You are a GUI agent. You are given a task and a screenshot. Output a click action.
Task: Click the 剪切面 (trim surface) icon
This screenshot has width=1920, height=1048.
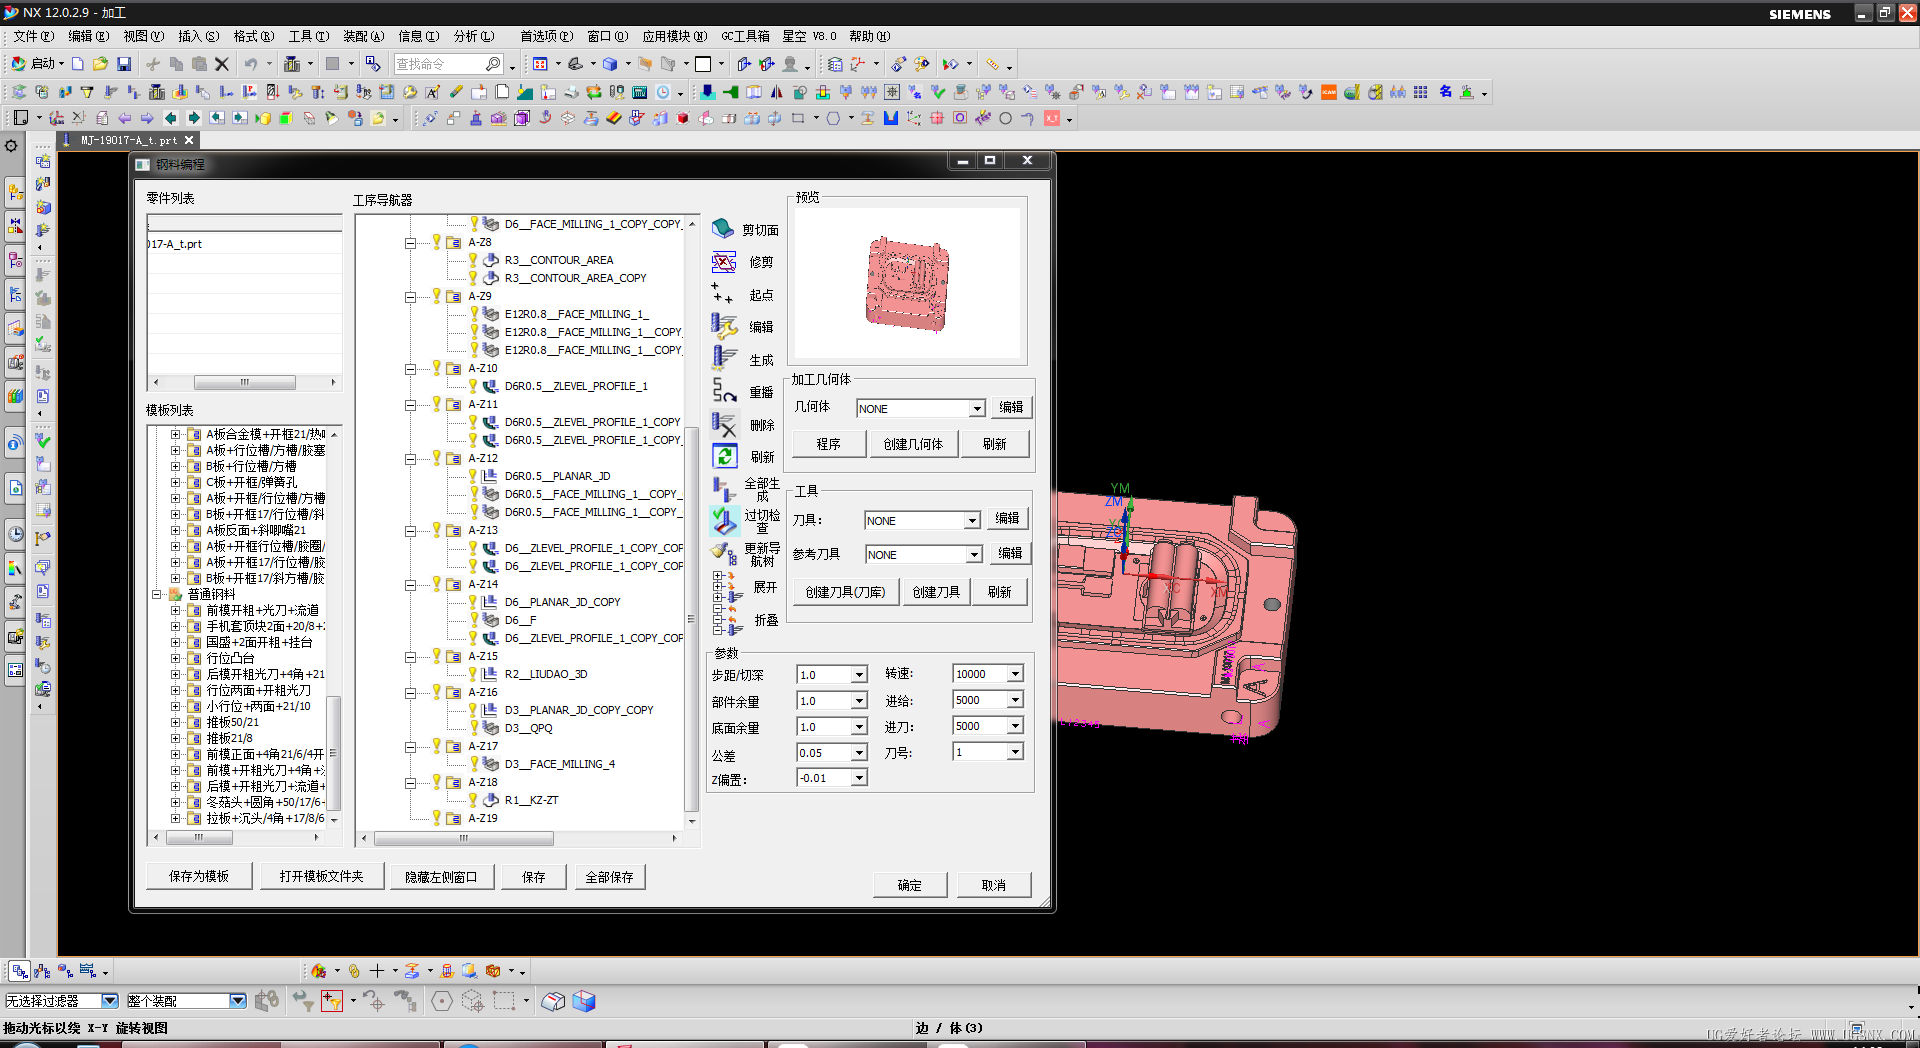click(x=723, y=229)
